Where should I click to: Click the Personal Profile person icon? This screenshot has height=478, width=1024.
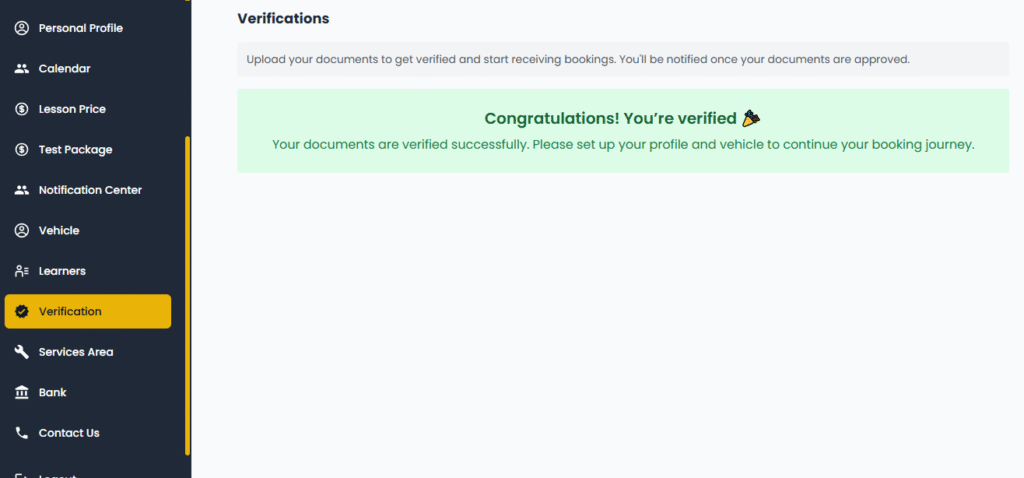coord(22,28)
